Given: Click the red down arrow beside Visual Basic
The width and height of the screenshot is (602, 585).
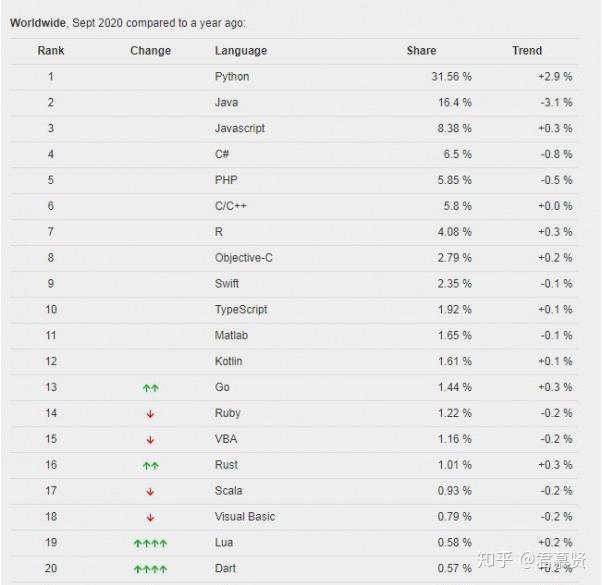Looking at the screenshot, I should 150,517.
